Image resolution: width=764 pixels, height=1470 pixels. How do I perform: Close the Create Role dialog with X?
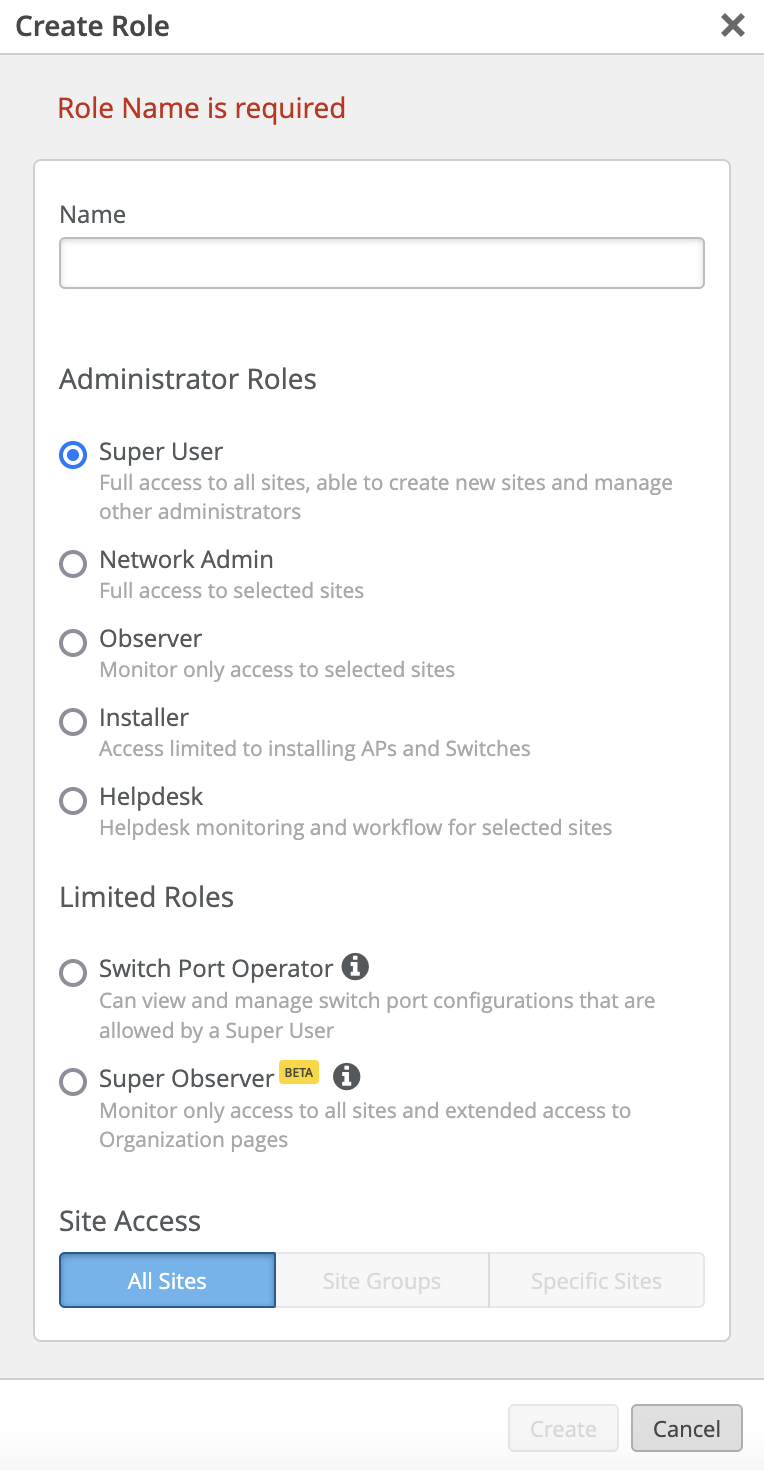point(733,26)
